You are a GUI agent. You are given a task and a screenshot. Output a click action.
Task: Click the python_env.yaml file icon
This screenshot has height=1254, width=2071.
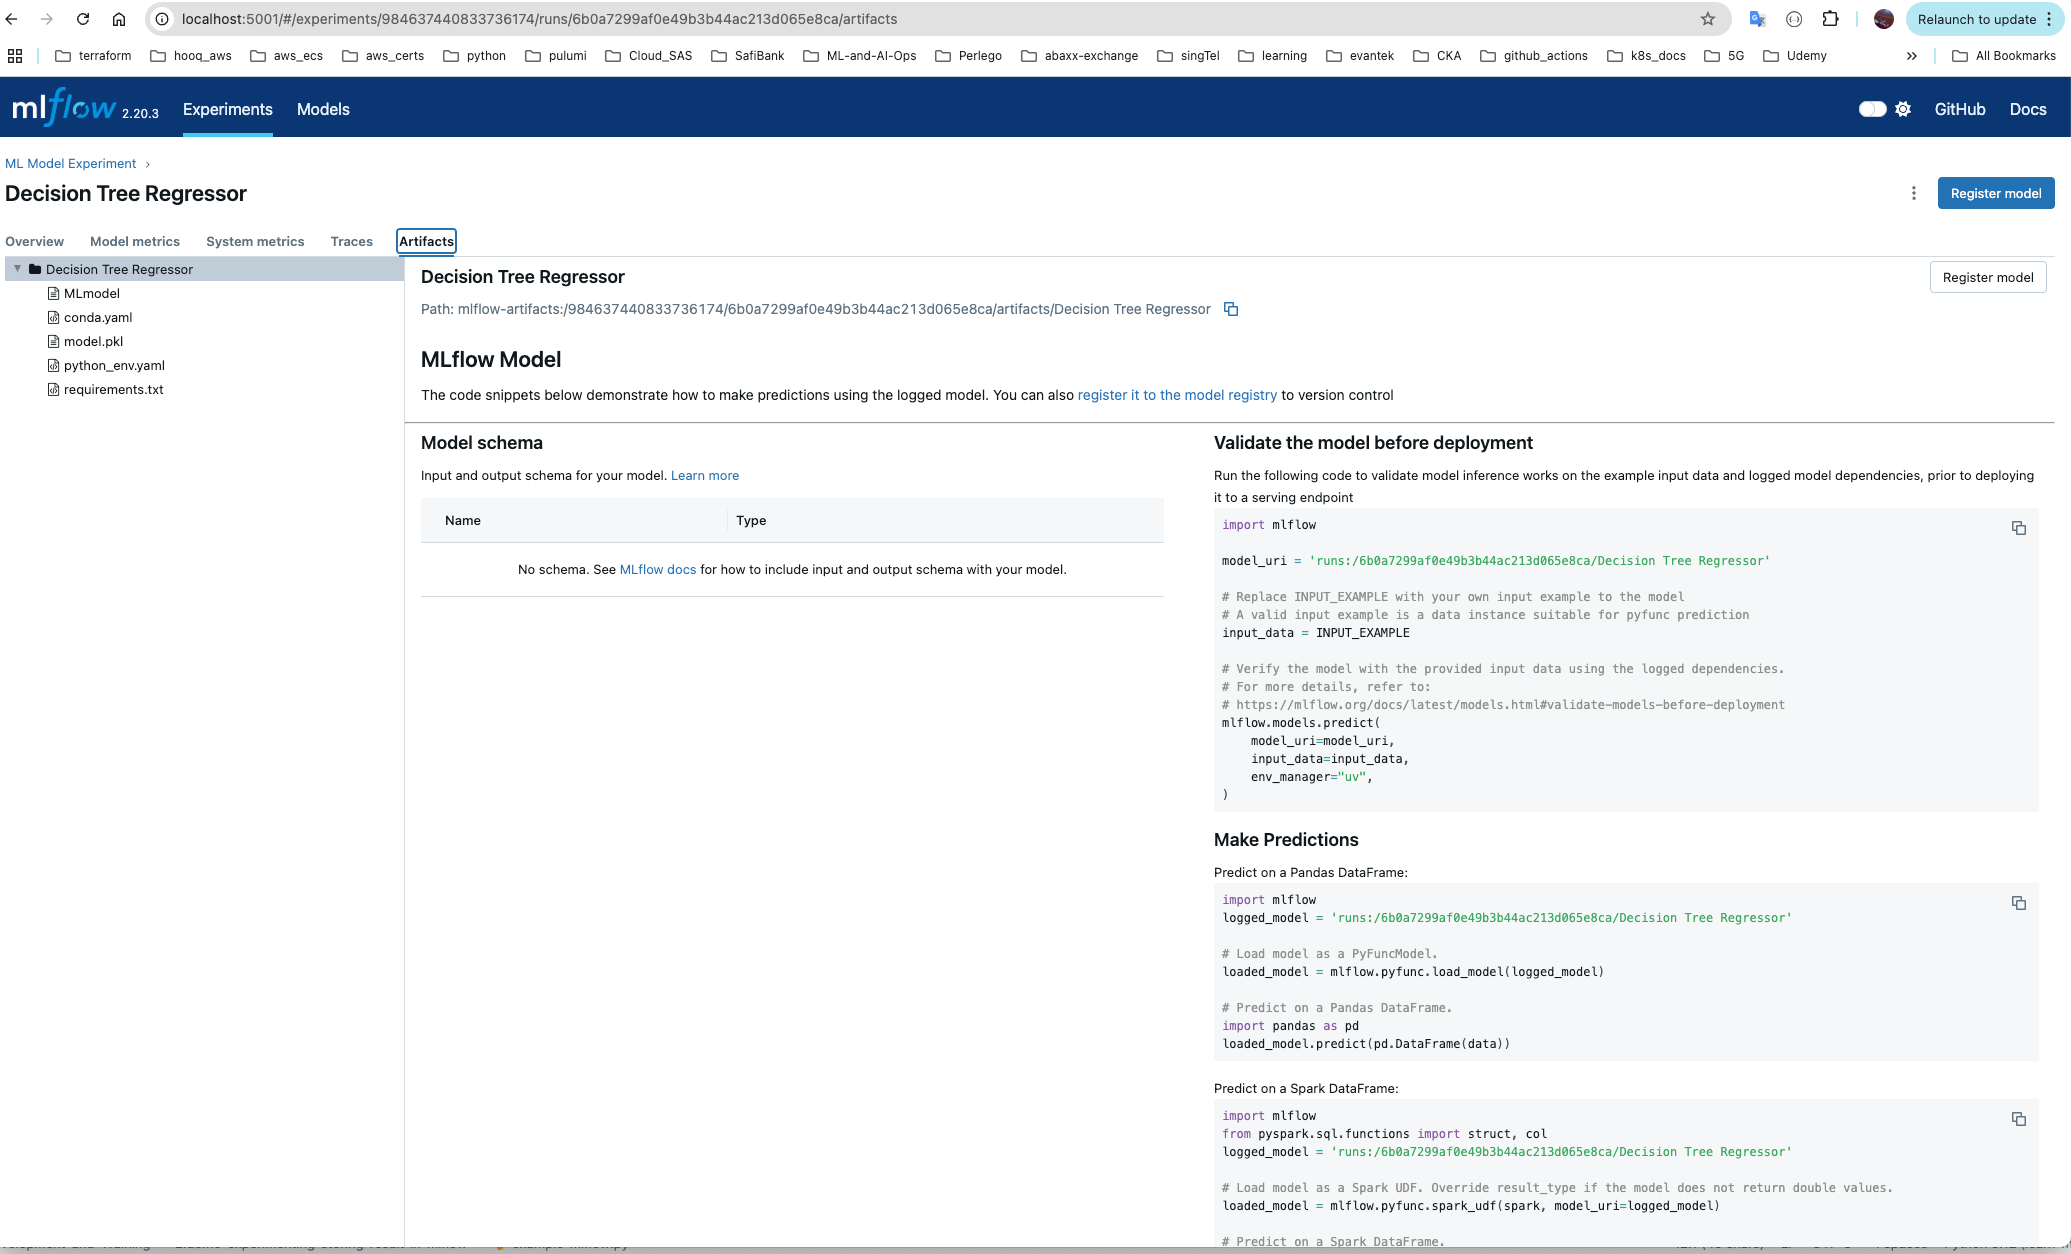pyautogui.click(x=54, y=365)
